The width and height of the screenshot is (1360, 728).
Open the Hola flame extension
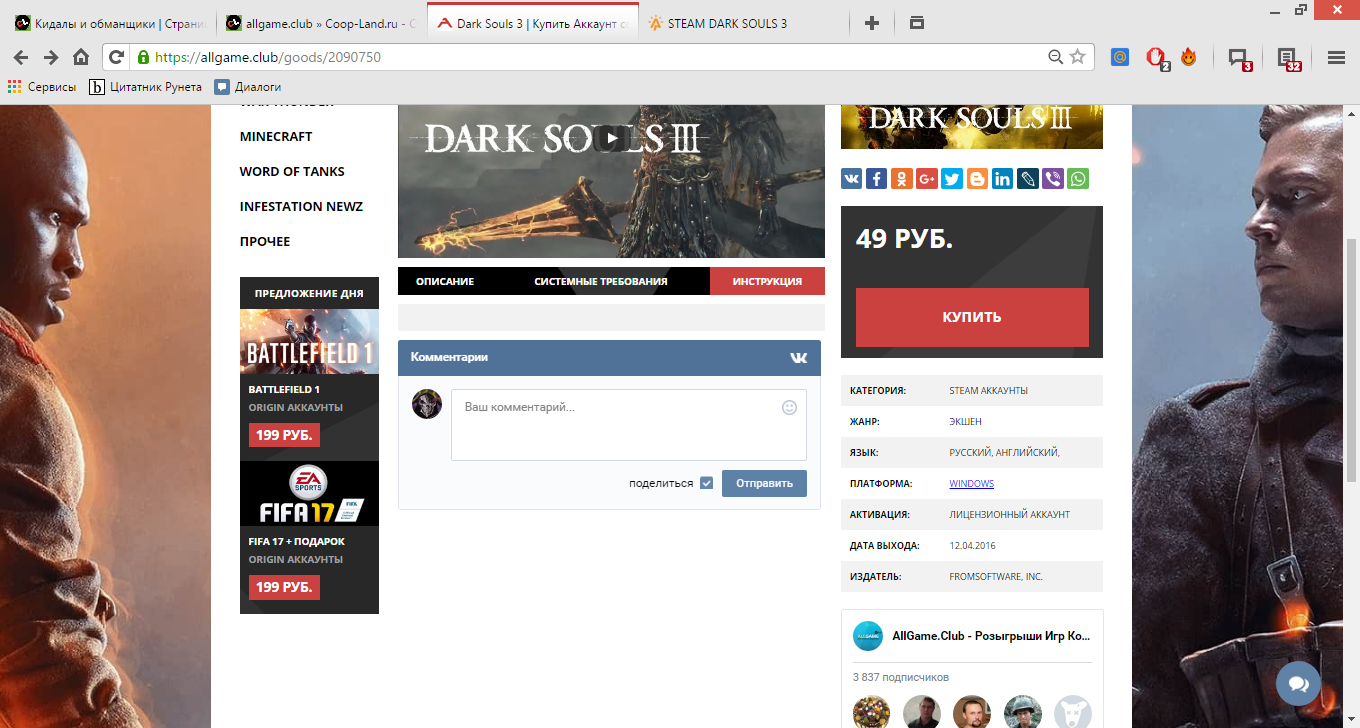pyautogui.click(x=1189, y=57)
